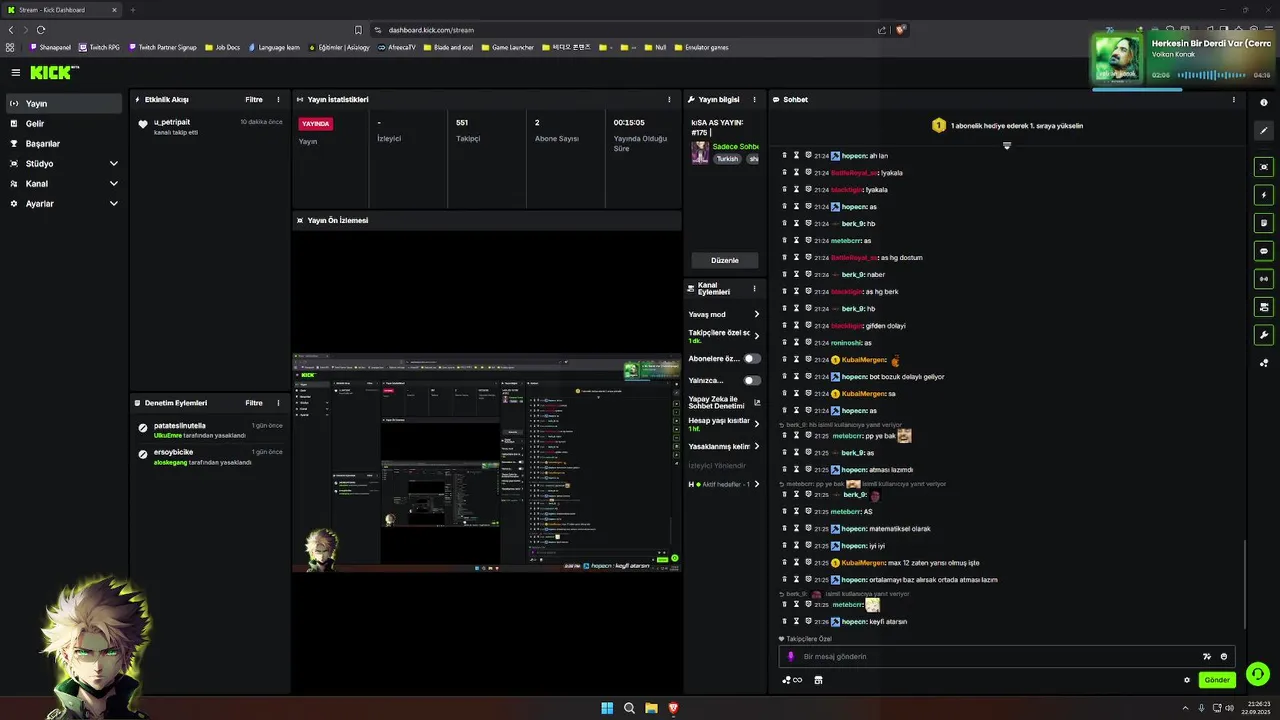Click u_petripait follow event row

pos(210,126)
